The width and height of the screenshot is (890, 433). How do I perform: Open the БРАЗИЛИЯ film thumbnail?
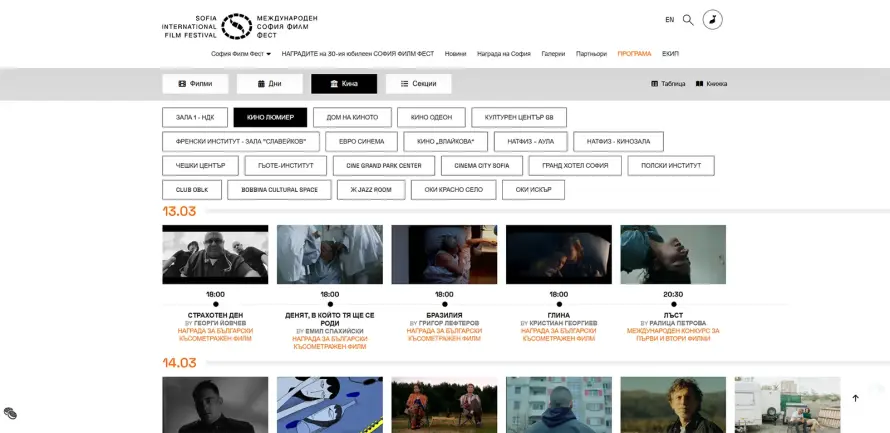[x=444, y=255]
